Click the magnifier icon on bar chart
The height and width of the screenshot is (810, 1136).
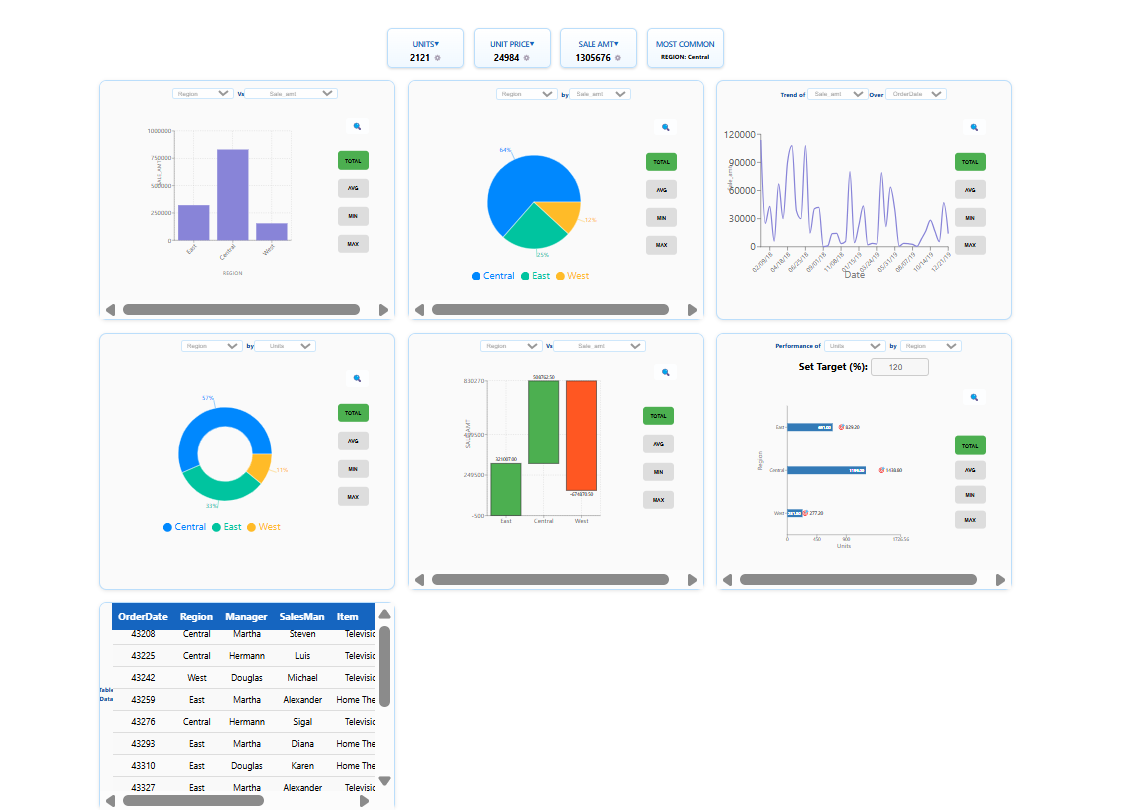[x=356, y=126]
